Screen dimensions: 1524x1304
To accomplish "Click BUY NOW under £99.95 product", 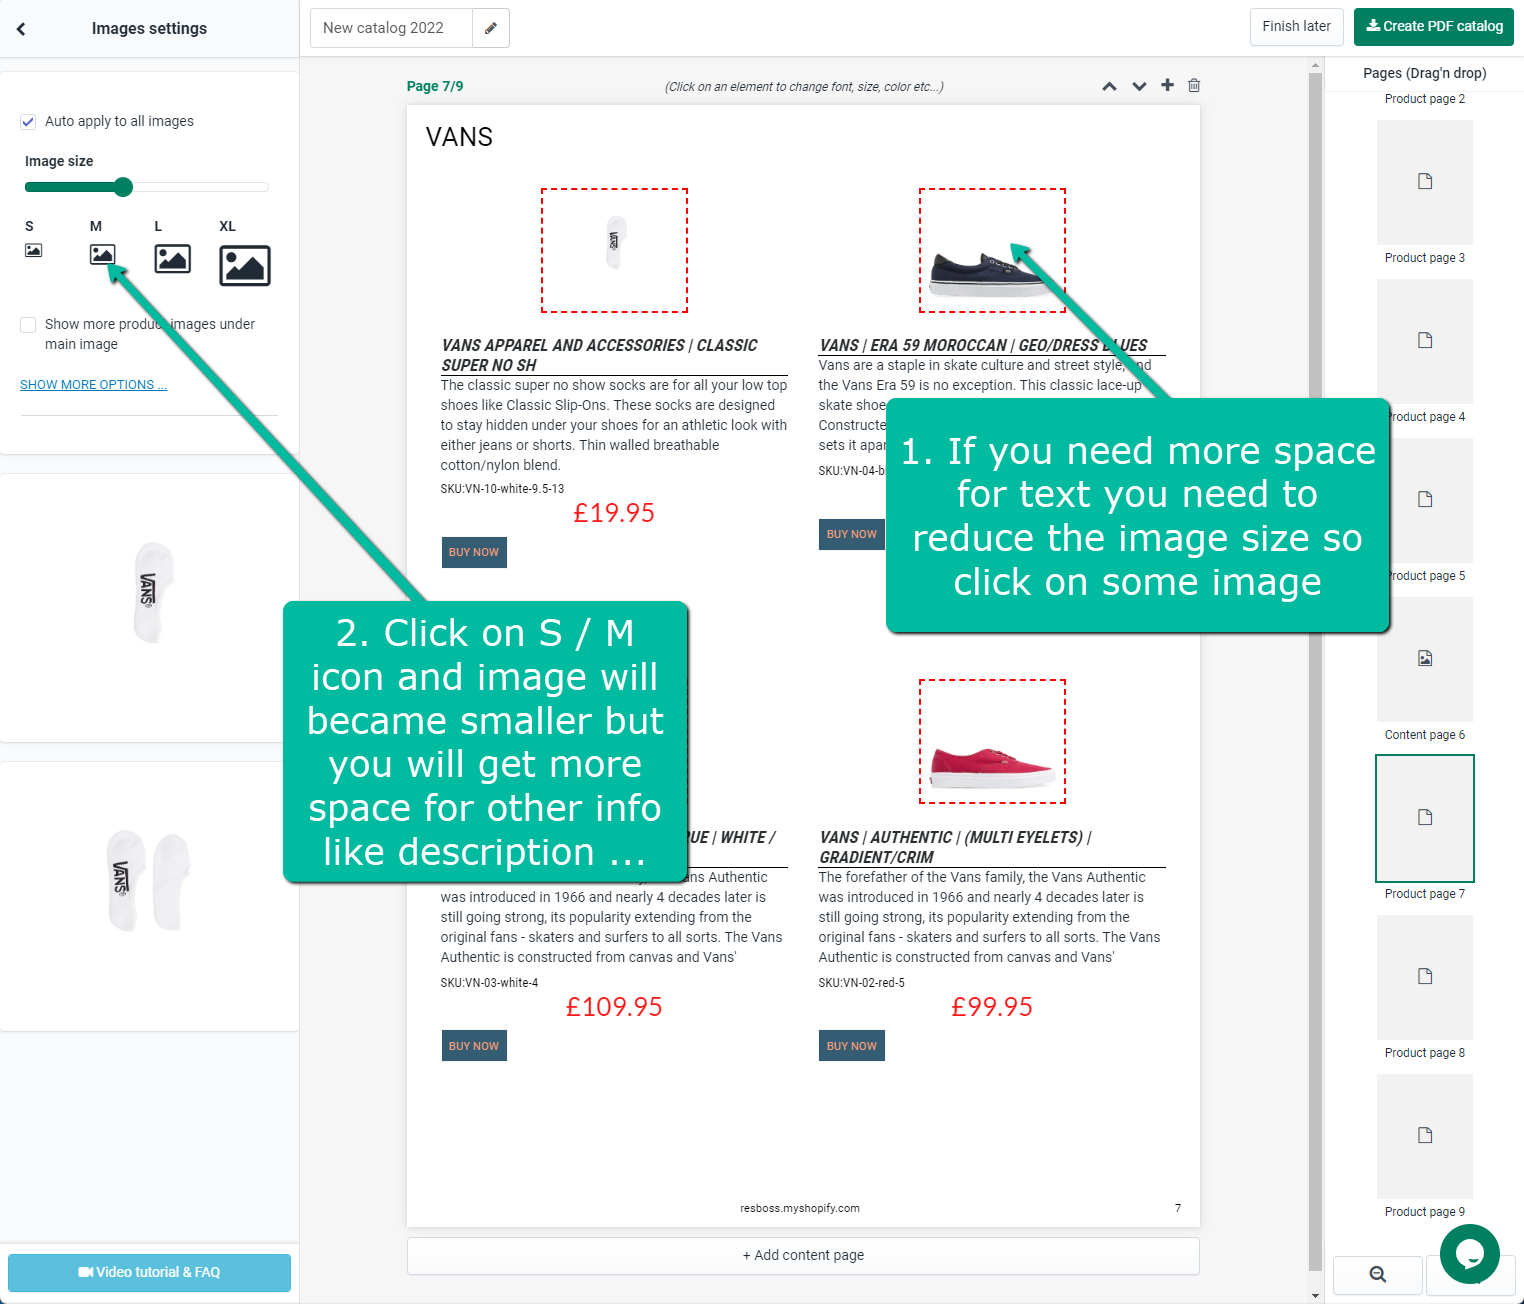I will click(x=852, y=1046).
